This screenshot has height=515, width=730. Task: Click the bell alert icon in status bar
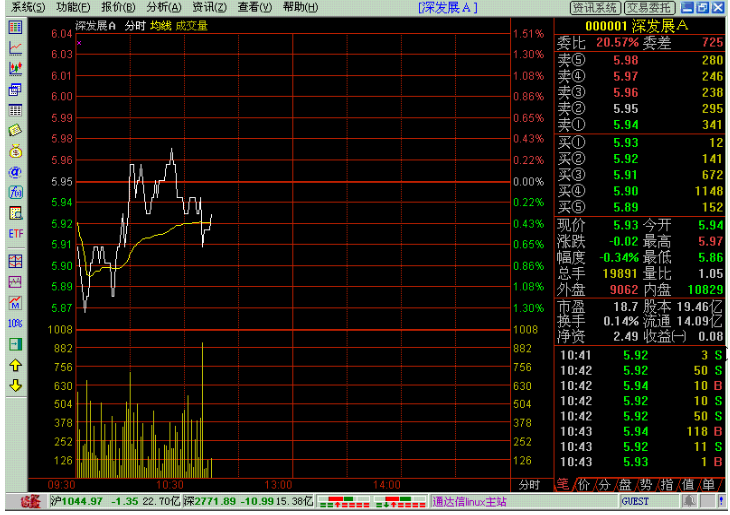tap(689, 501)
